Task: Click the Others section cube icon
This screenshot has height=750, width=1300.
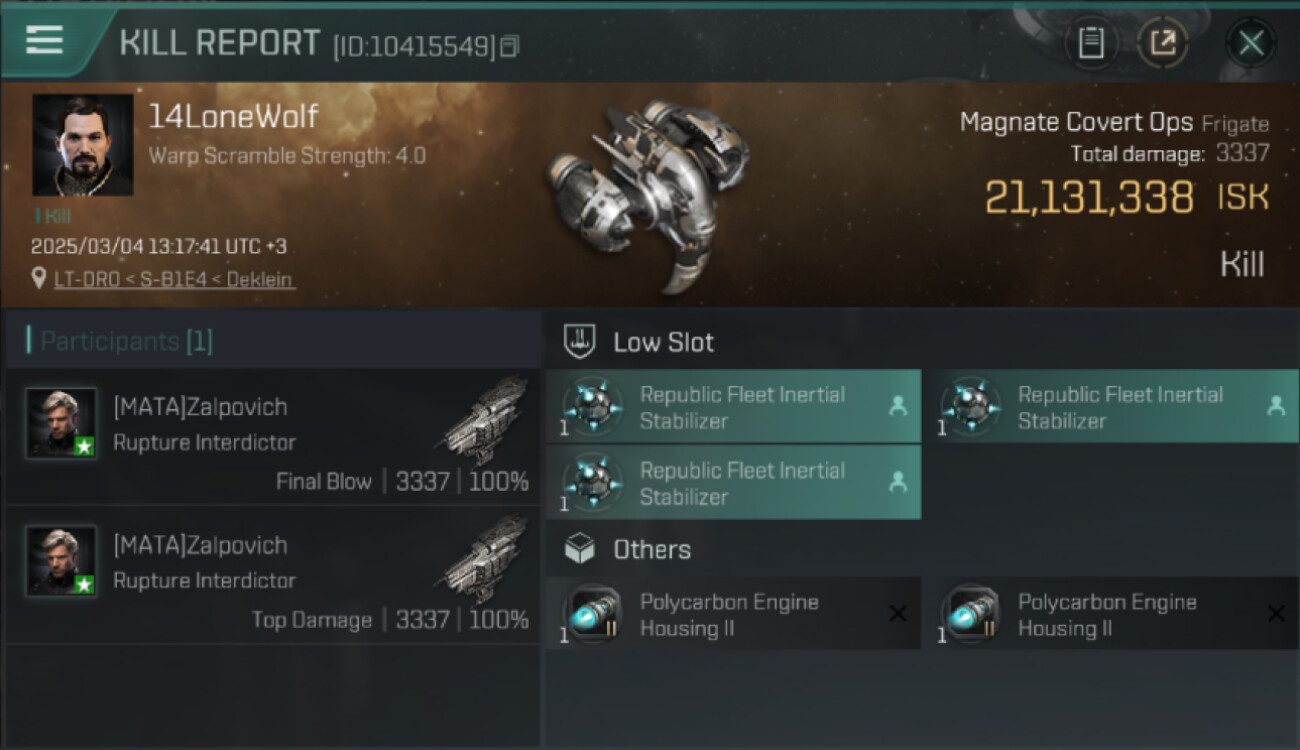Action: [580, 549]
